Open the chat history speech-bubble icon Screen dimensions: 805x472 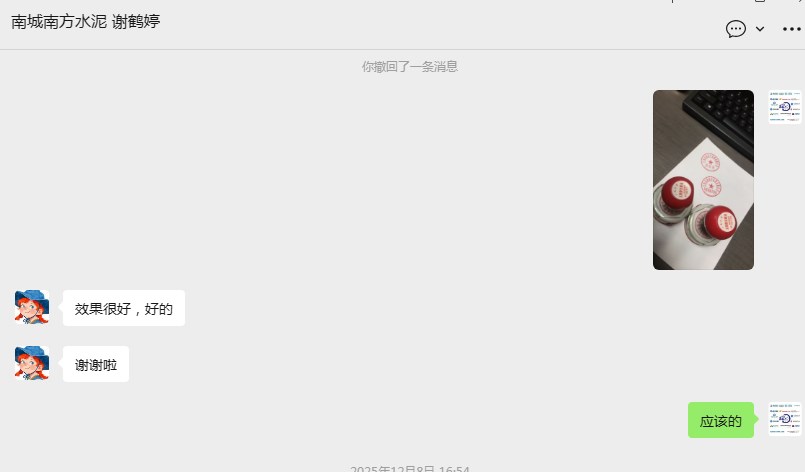(735, 29)
